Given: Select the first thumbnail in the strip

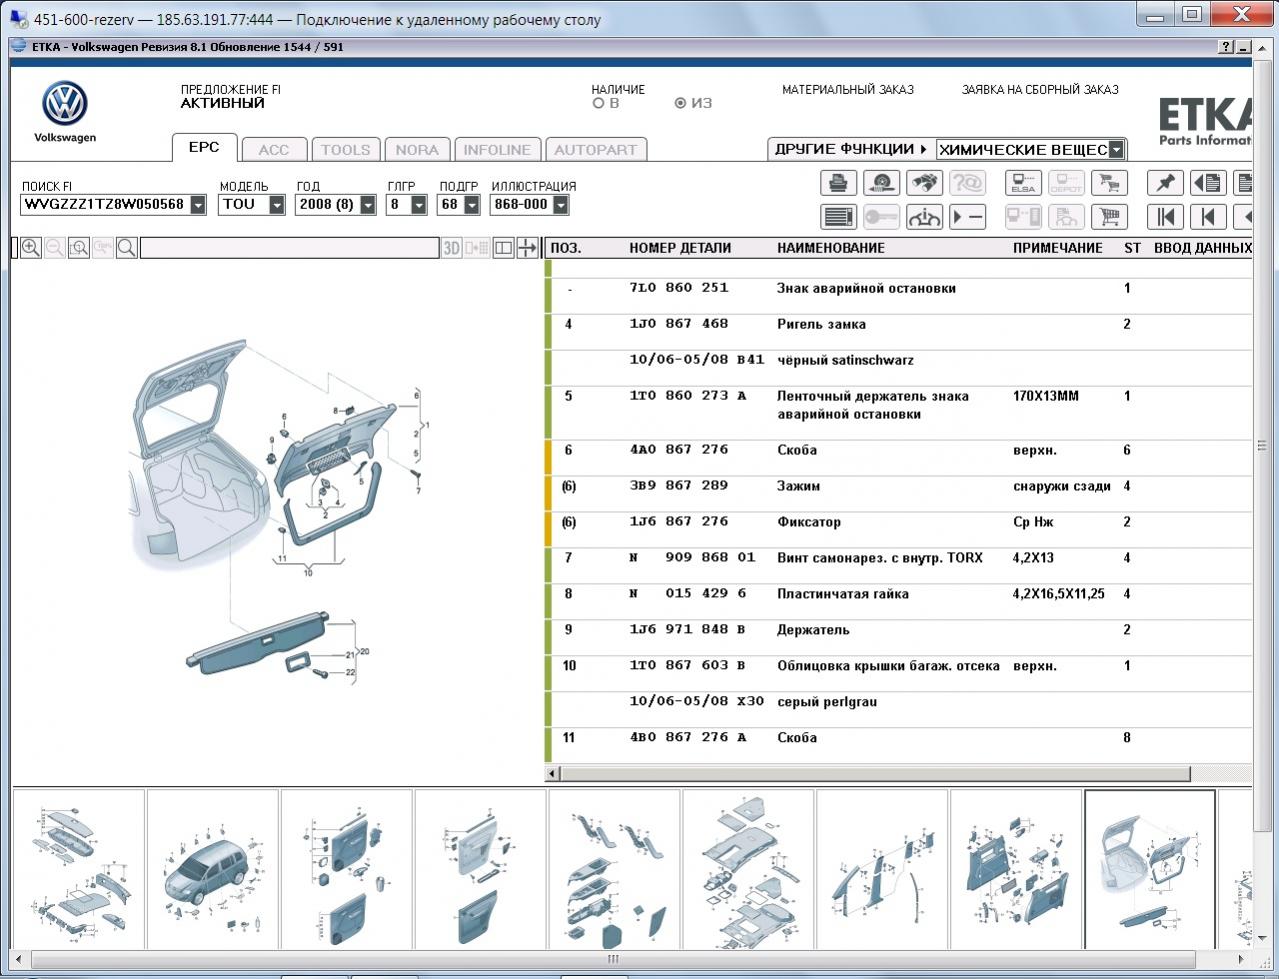Looking at the screenshot, I should [x=79, y=869].
